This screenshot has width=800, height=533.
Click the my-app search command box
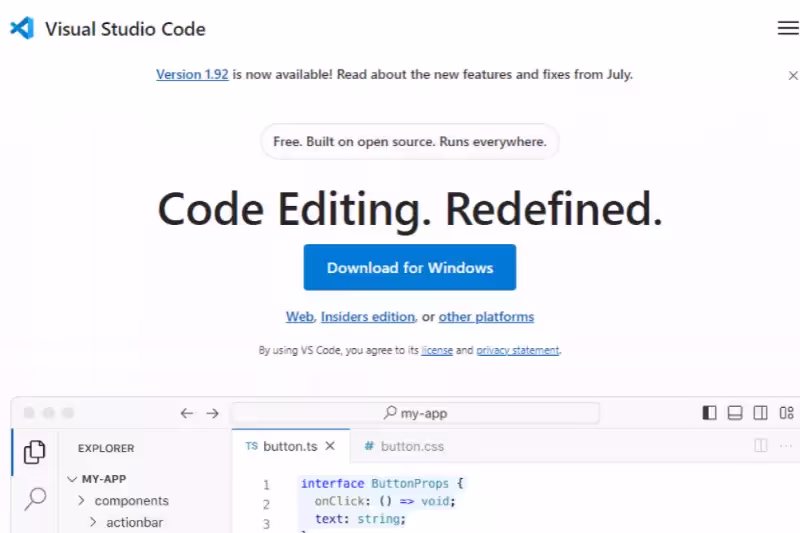coord(415,413)
